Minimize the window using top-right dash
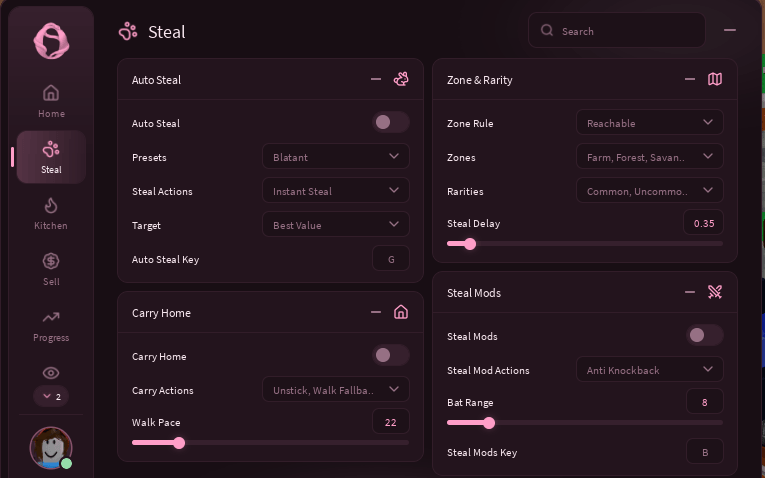765x478 pixels. tap(730, 30)
